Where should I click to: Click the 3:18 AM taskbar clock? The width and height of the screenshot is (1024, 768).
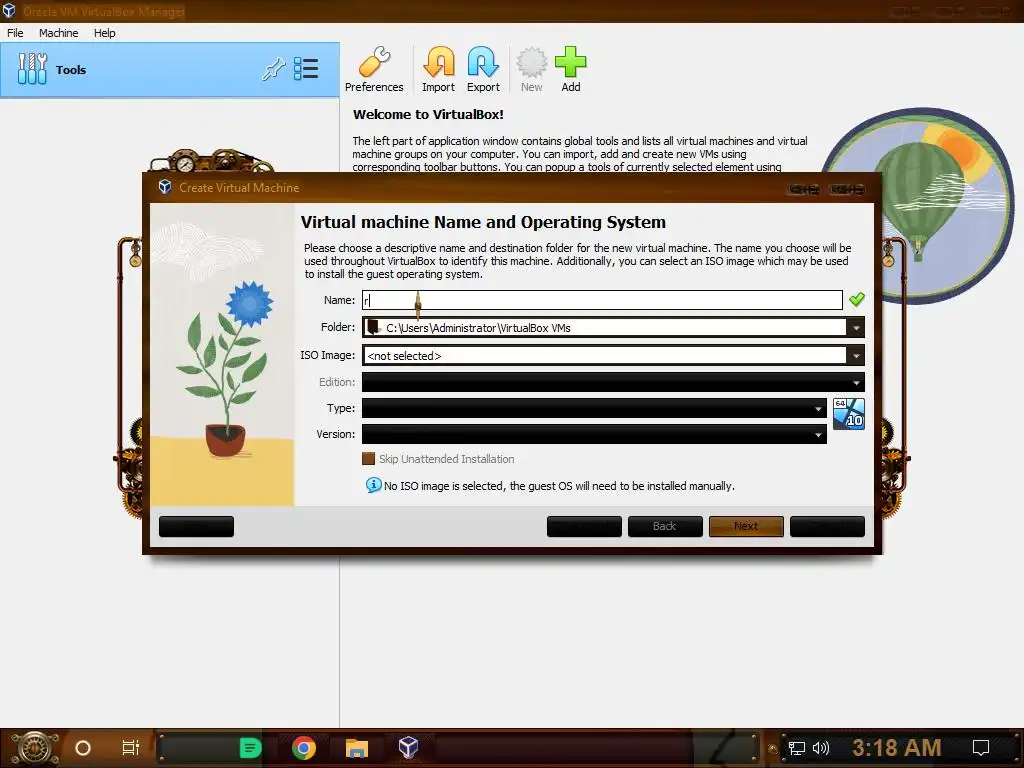click(896, 748)
